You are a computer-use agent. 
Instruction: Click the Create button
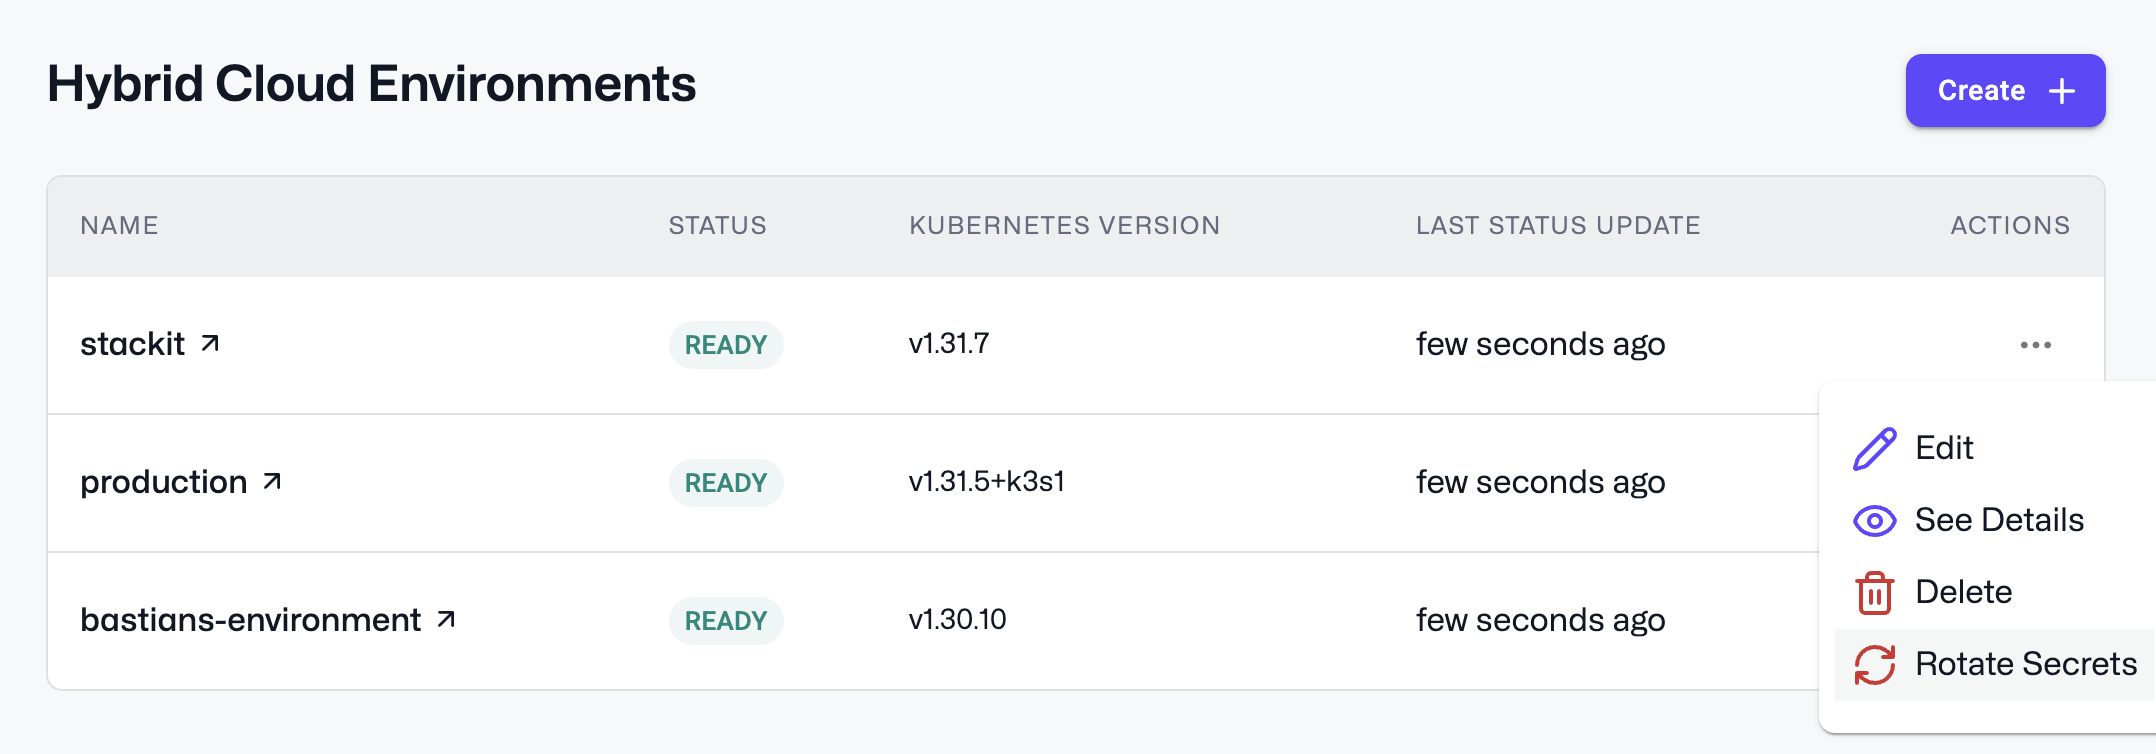pyautogui.click(x=2004, y=90)
